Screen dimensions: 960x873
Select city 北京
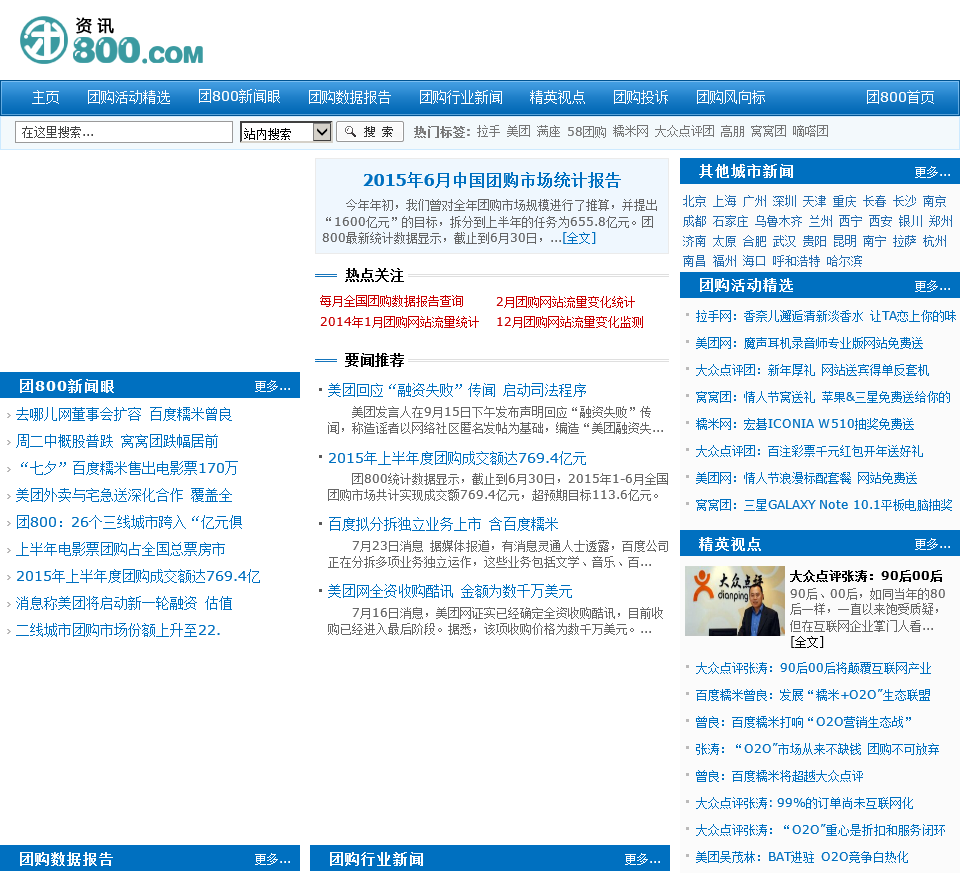694,201
